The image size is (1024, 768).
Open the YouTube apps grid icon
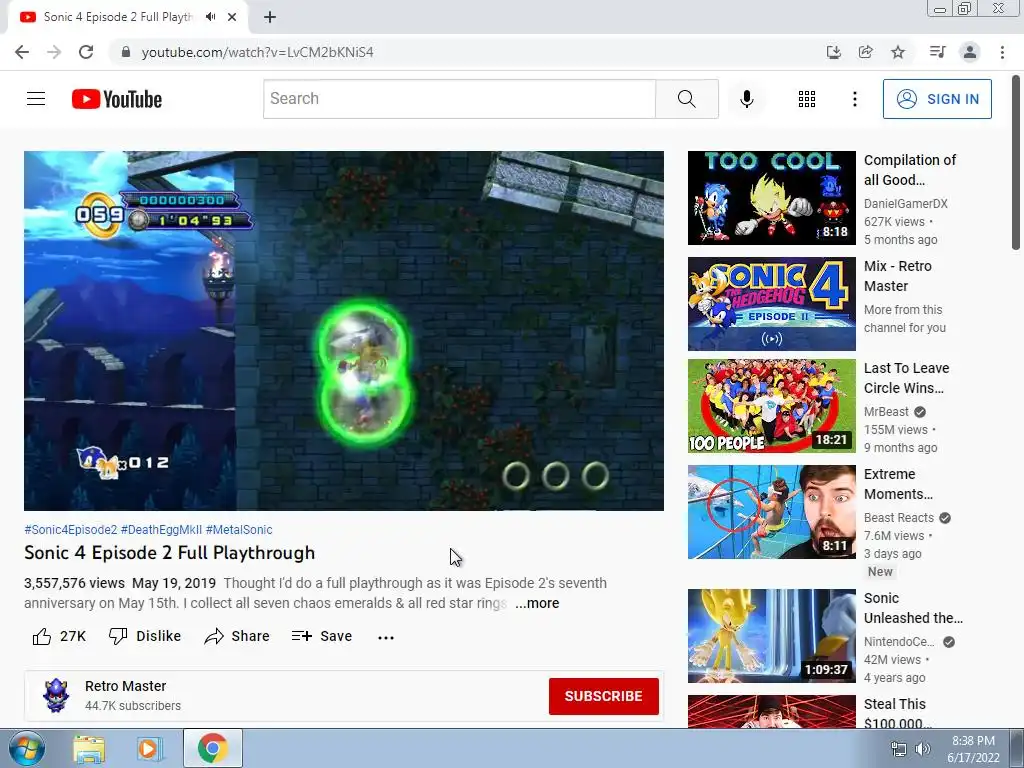tap(807, 99)
